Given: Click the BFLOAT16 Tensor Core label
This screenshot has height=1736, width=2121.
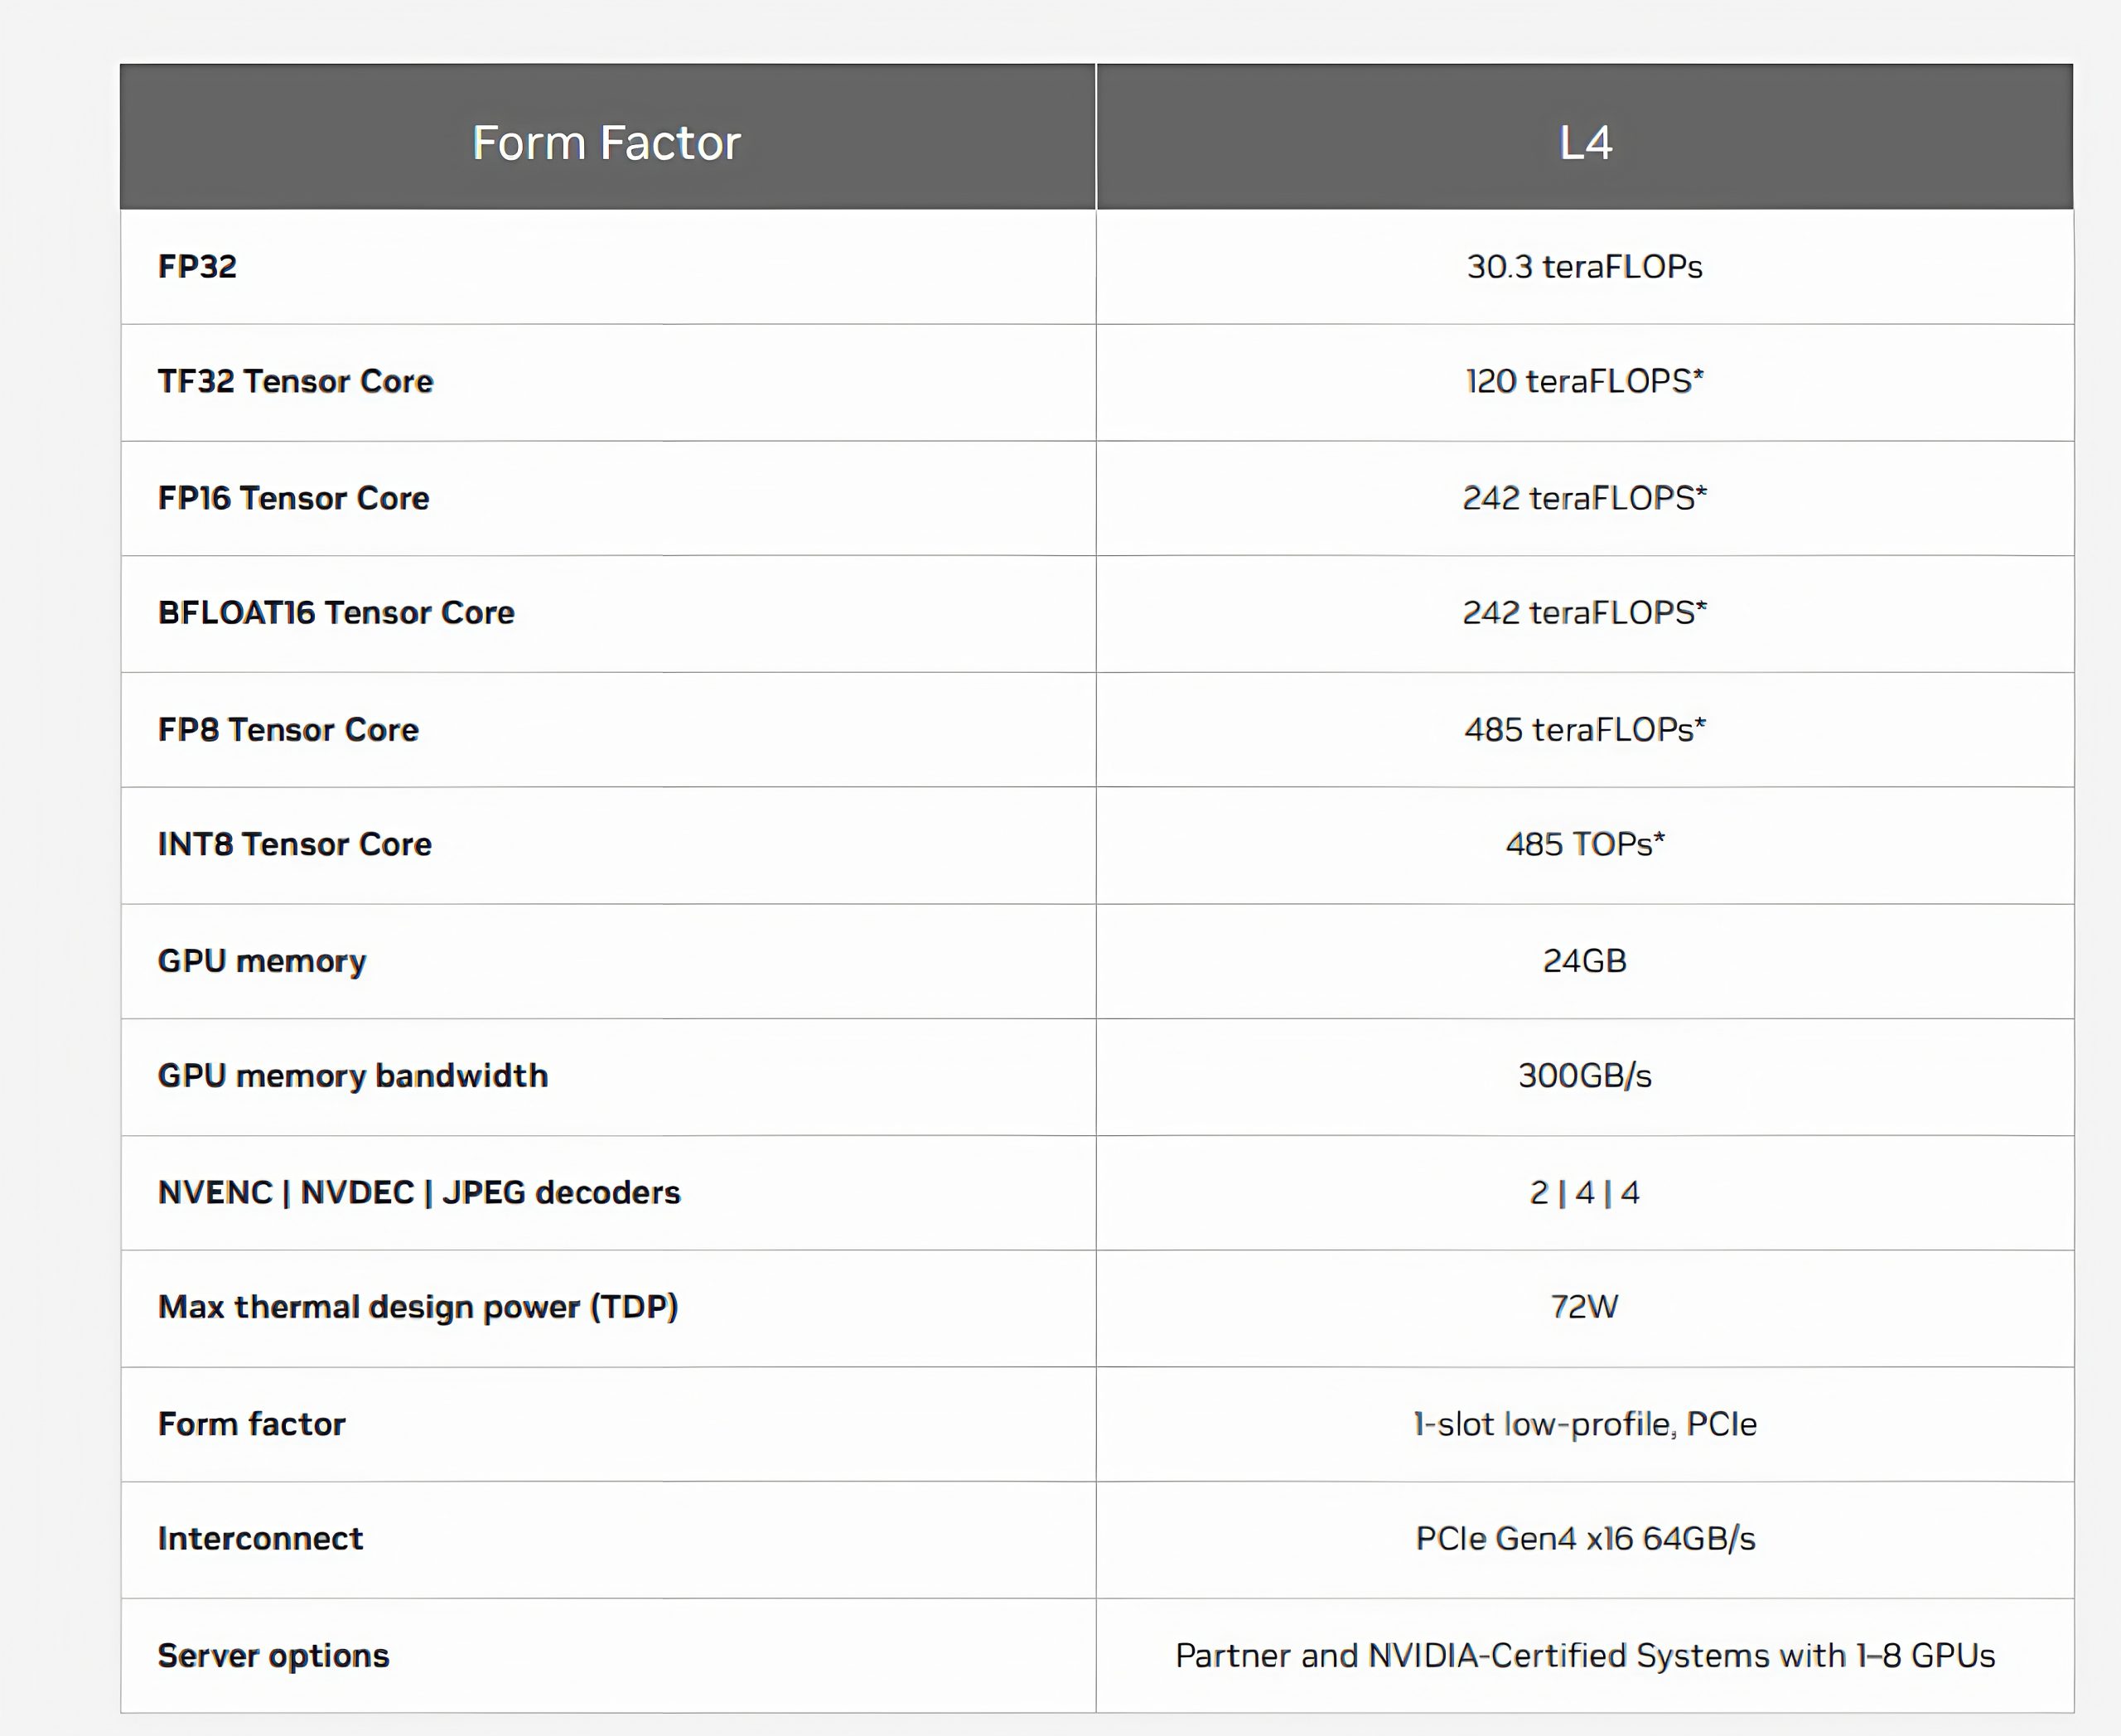Looking at the screenshot, I should coord(336,613).
